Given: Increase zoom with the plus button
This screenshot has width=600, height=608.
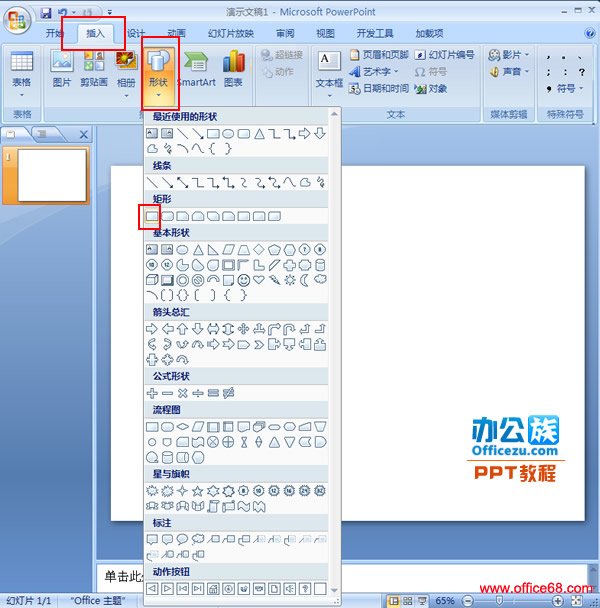Looking at the screenshot, I should [x=557, y=601].
